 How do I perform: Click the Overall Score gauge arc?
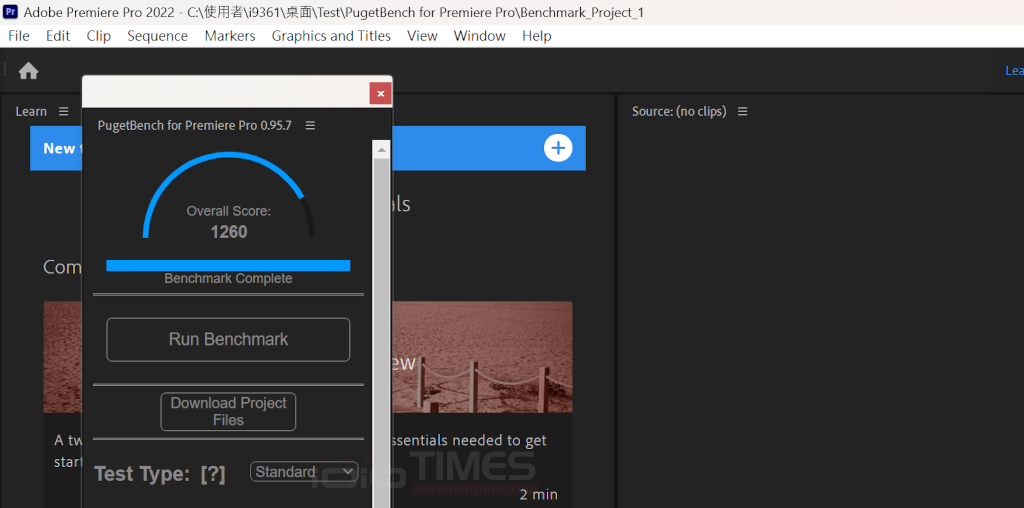[x=229, y=194]
